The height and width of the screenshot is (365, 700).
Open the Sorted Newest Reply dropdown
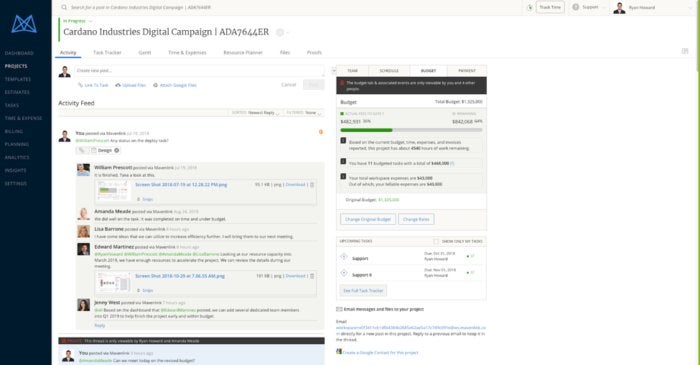click(x=255, y=113)
